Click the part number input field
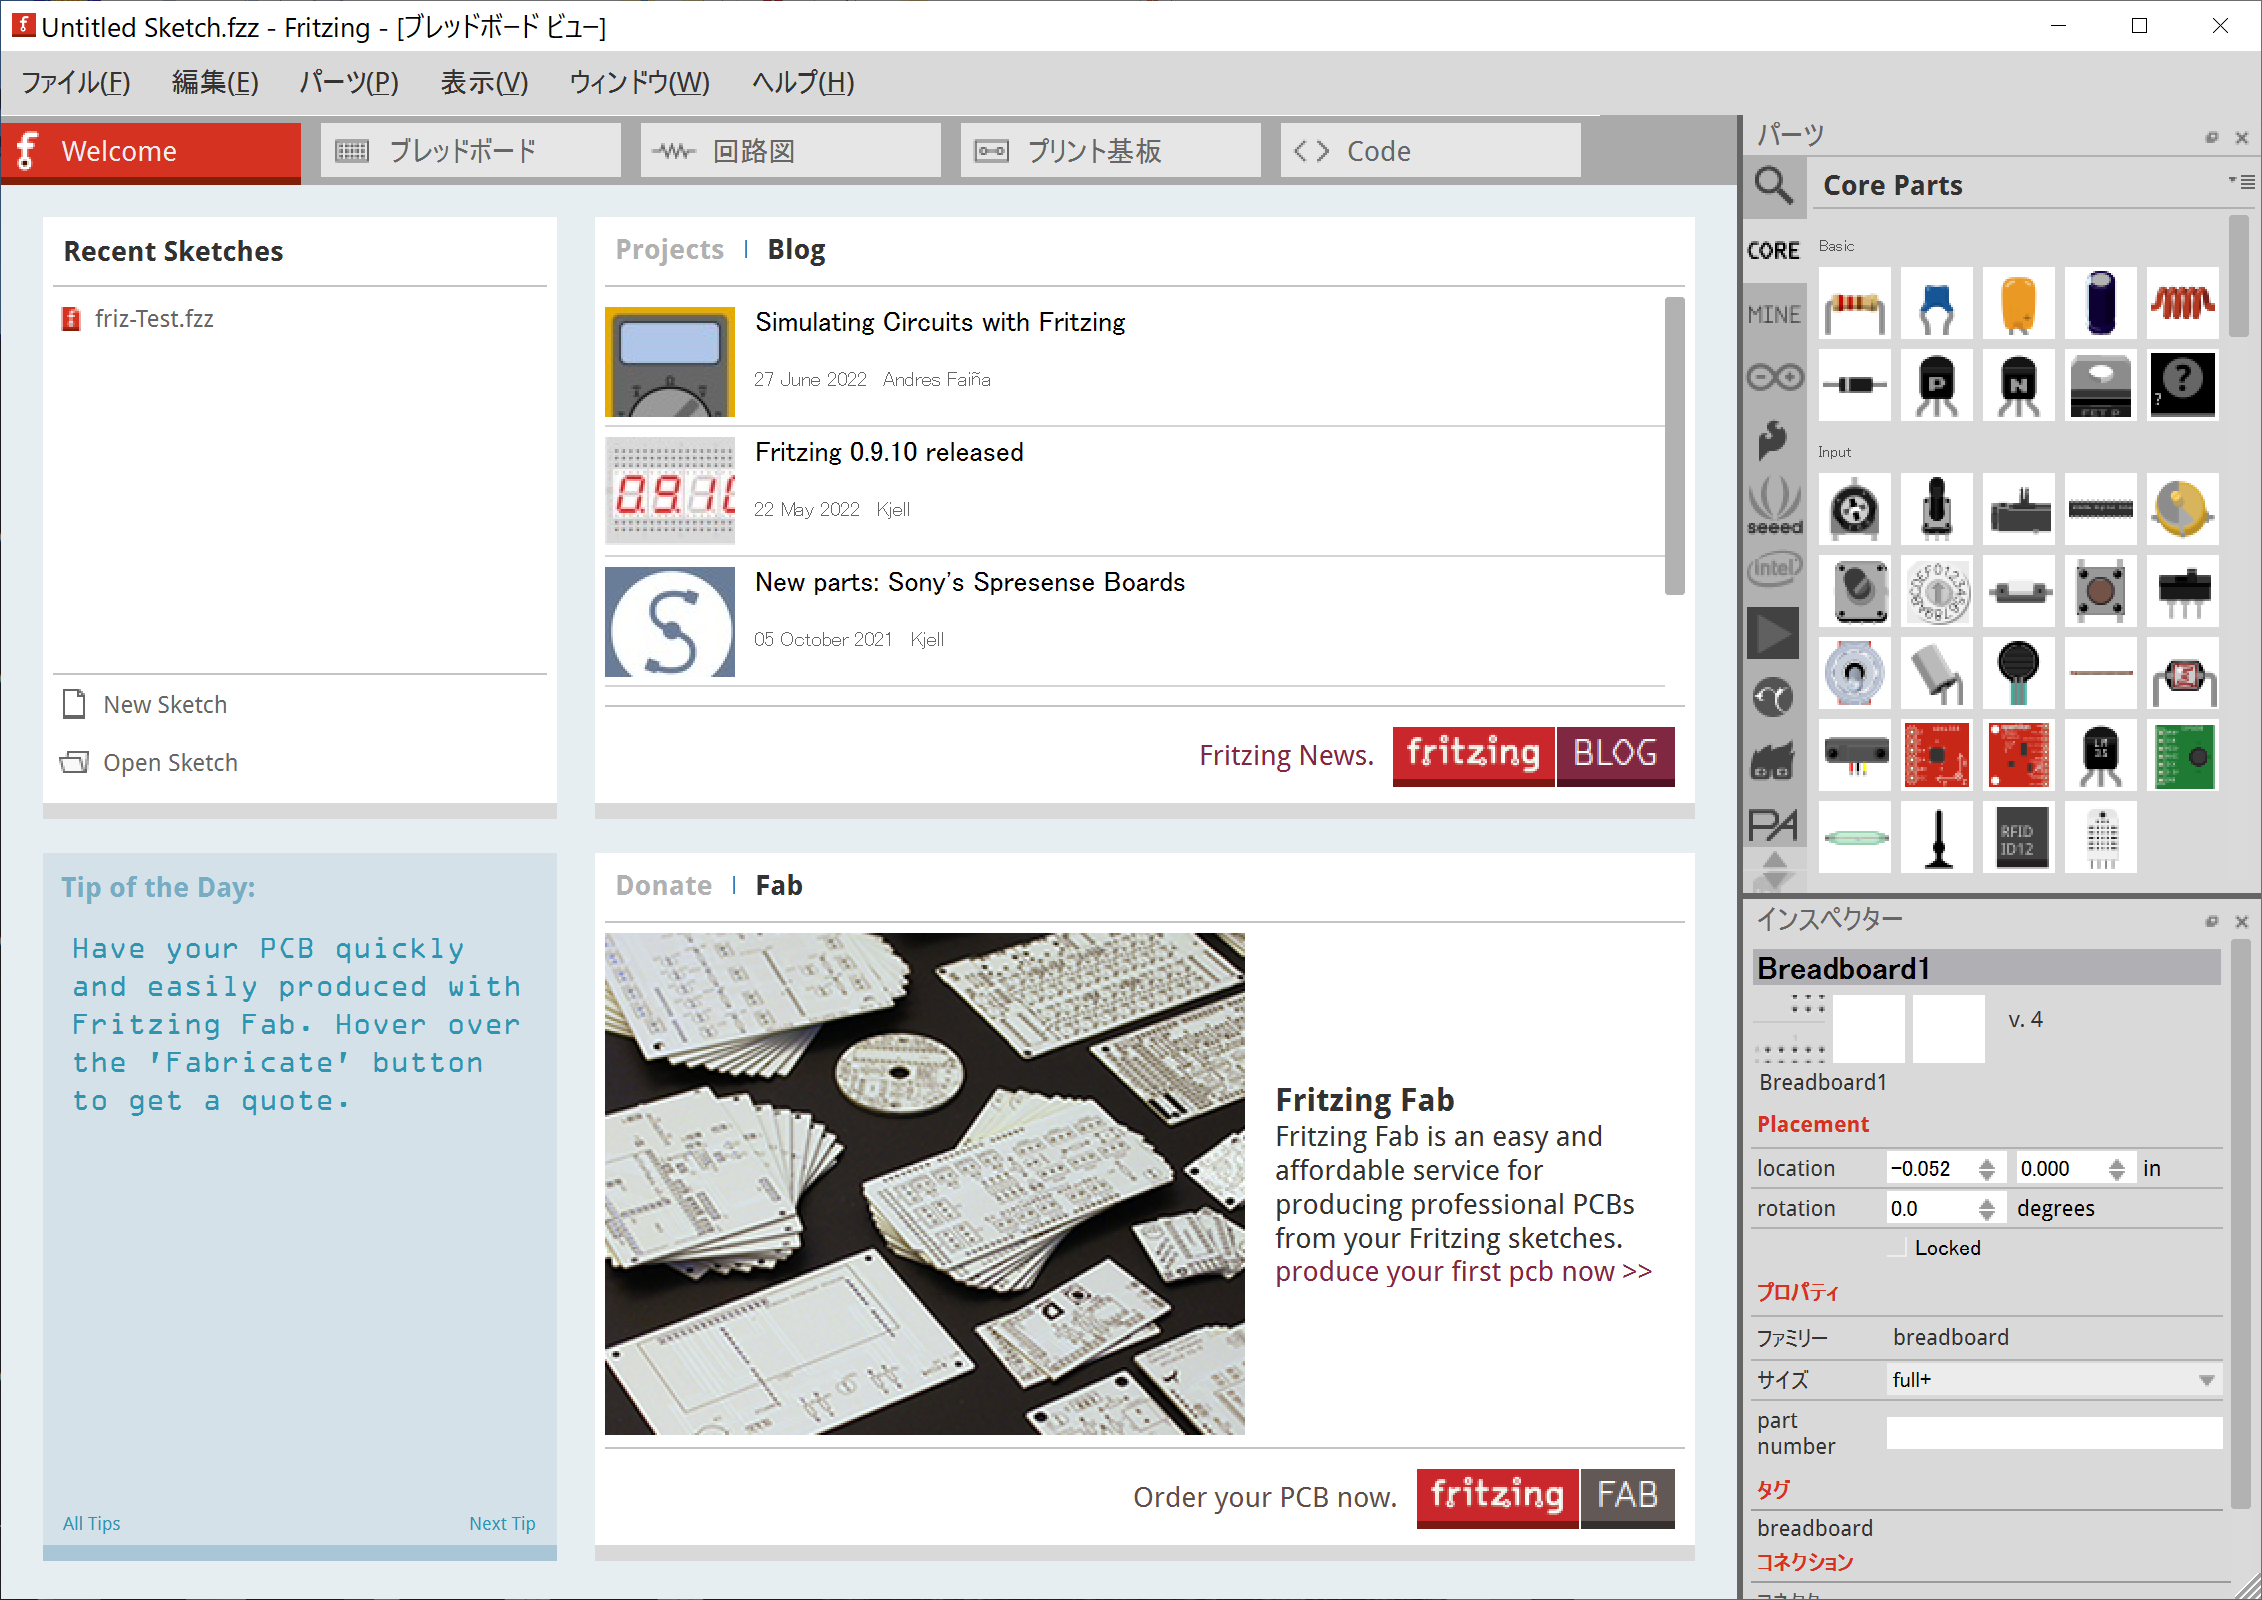This screenshot has height=1600, width=2262. pyautogui.click(x=2053, y=1433)
